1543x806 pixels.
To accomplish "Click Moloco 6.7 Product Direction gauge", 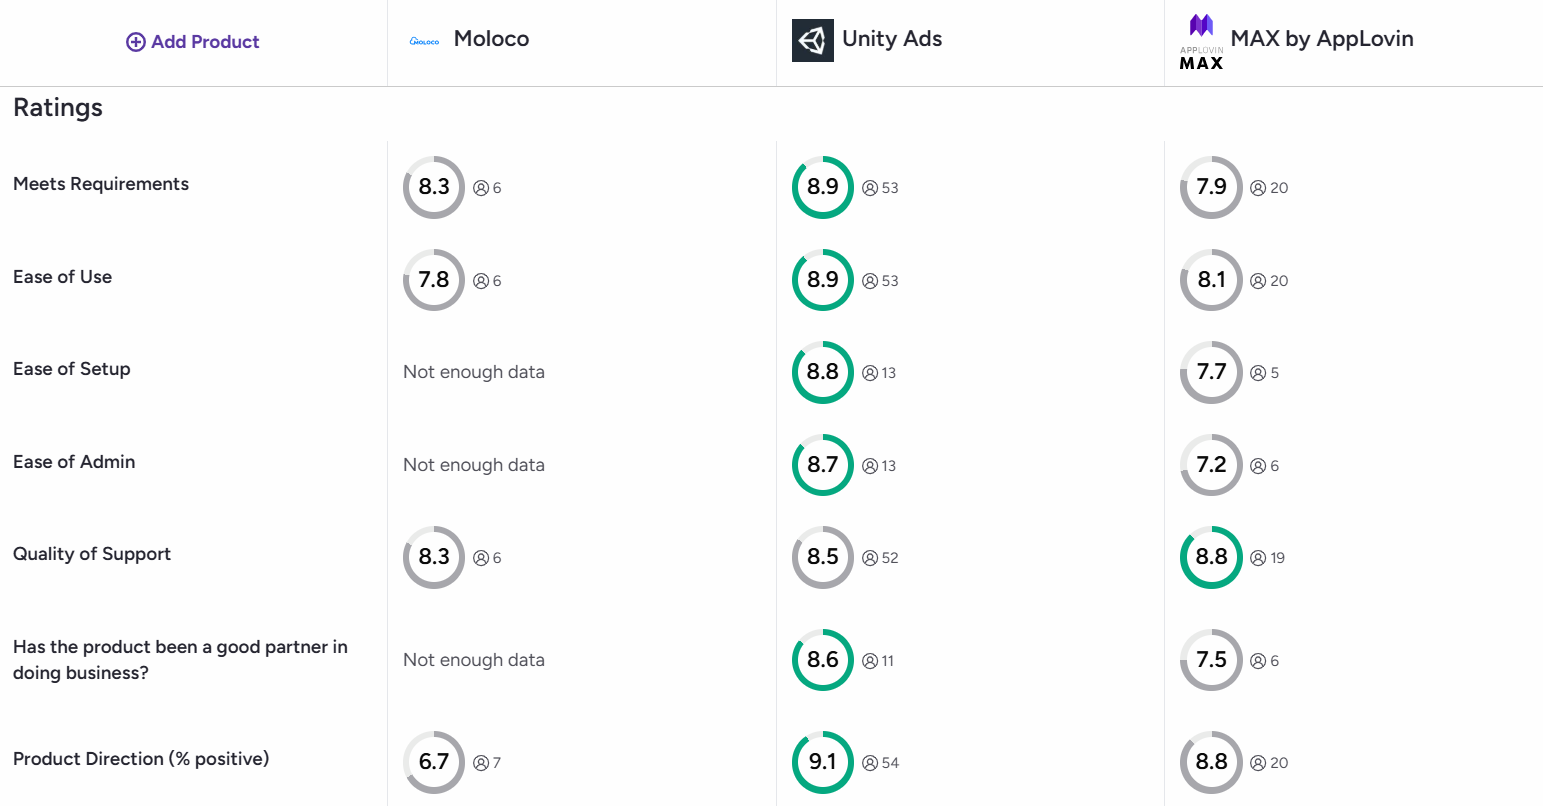I will [x=434, y=762].
